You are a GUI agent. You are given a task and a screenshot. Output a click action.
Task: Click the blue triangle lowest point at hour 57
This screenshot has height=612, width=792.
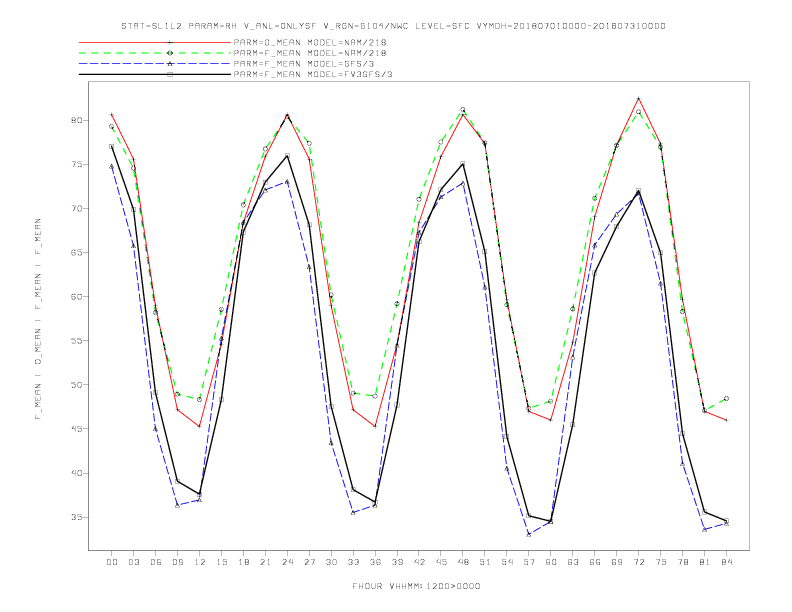pyautogui.click(x=529, y=534)
